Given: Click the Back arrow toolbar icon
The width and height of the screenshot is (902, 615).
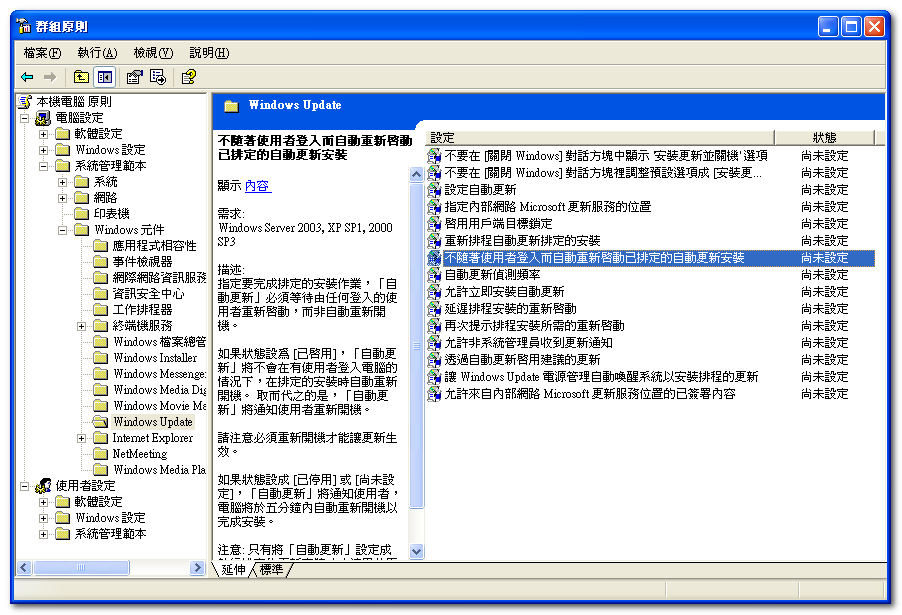Looking at the screenshot, I should (27, 77).
